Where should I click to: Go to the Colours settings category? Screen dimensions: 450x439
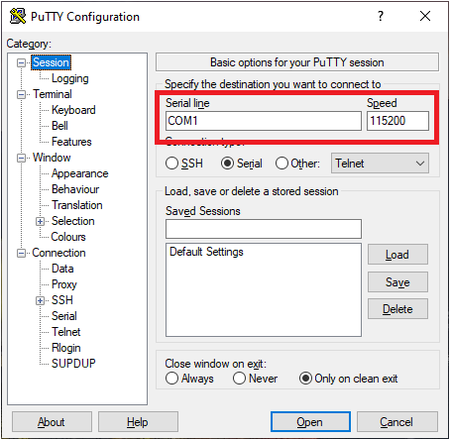click(68, 237)
